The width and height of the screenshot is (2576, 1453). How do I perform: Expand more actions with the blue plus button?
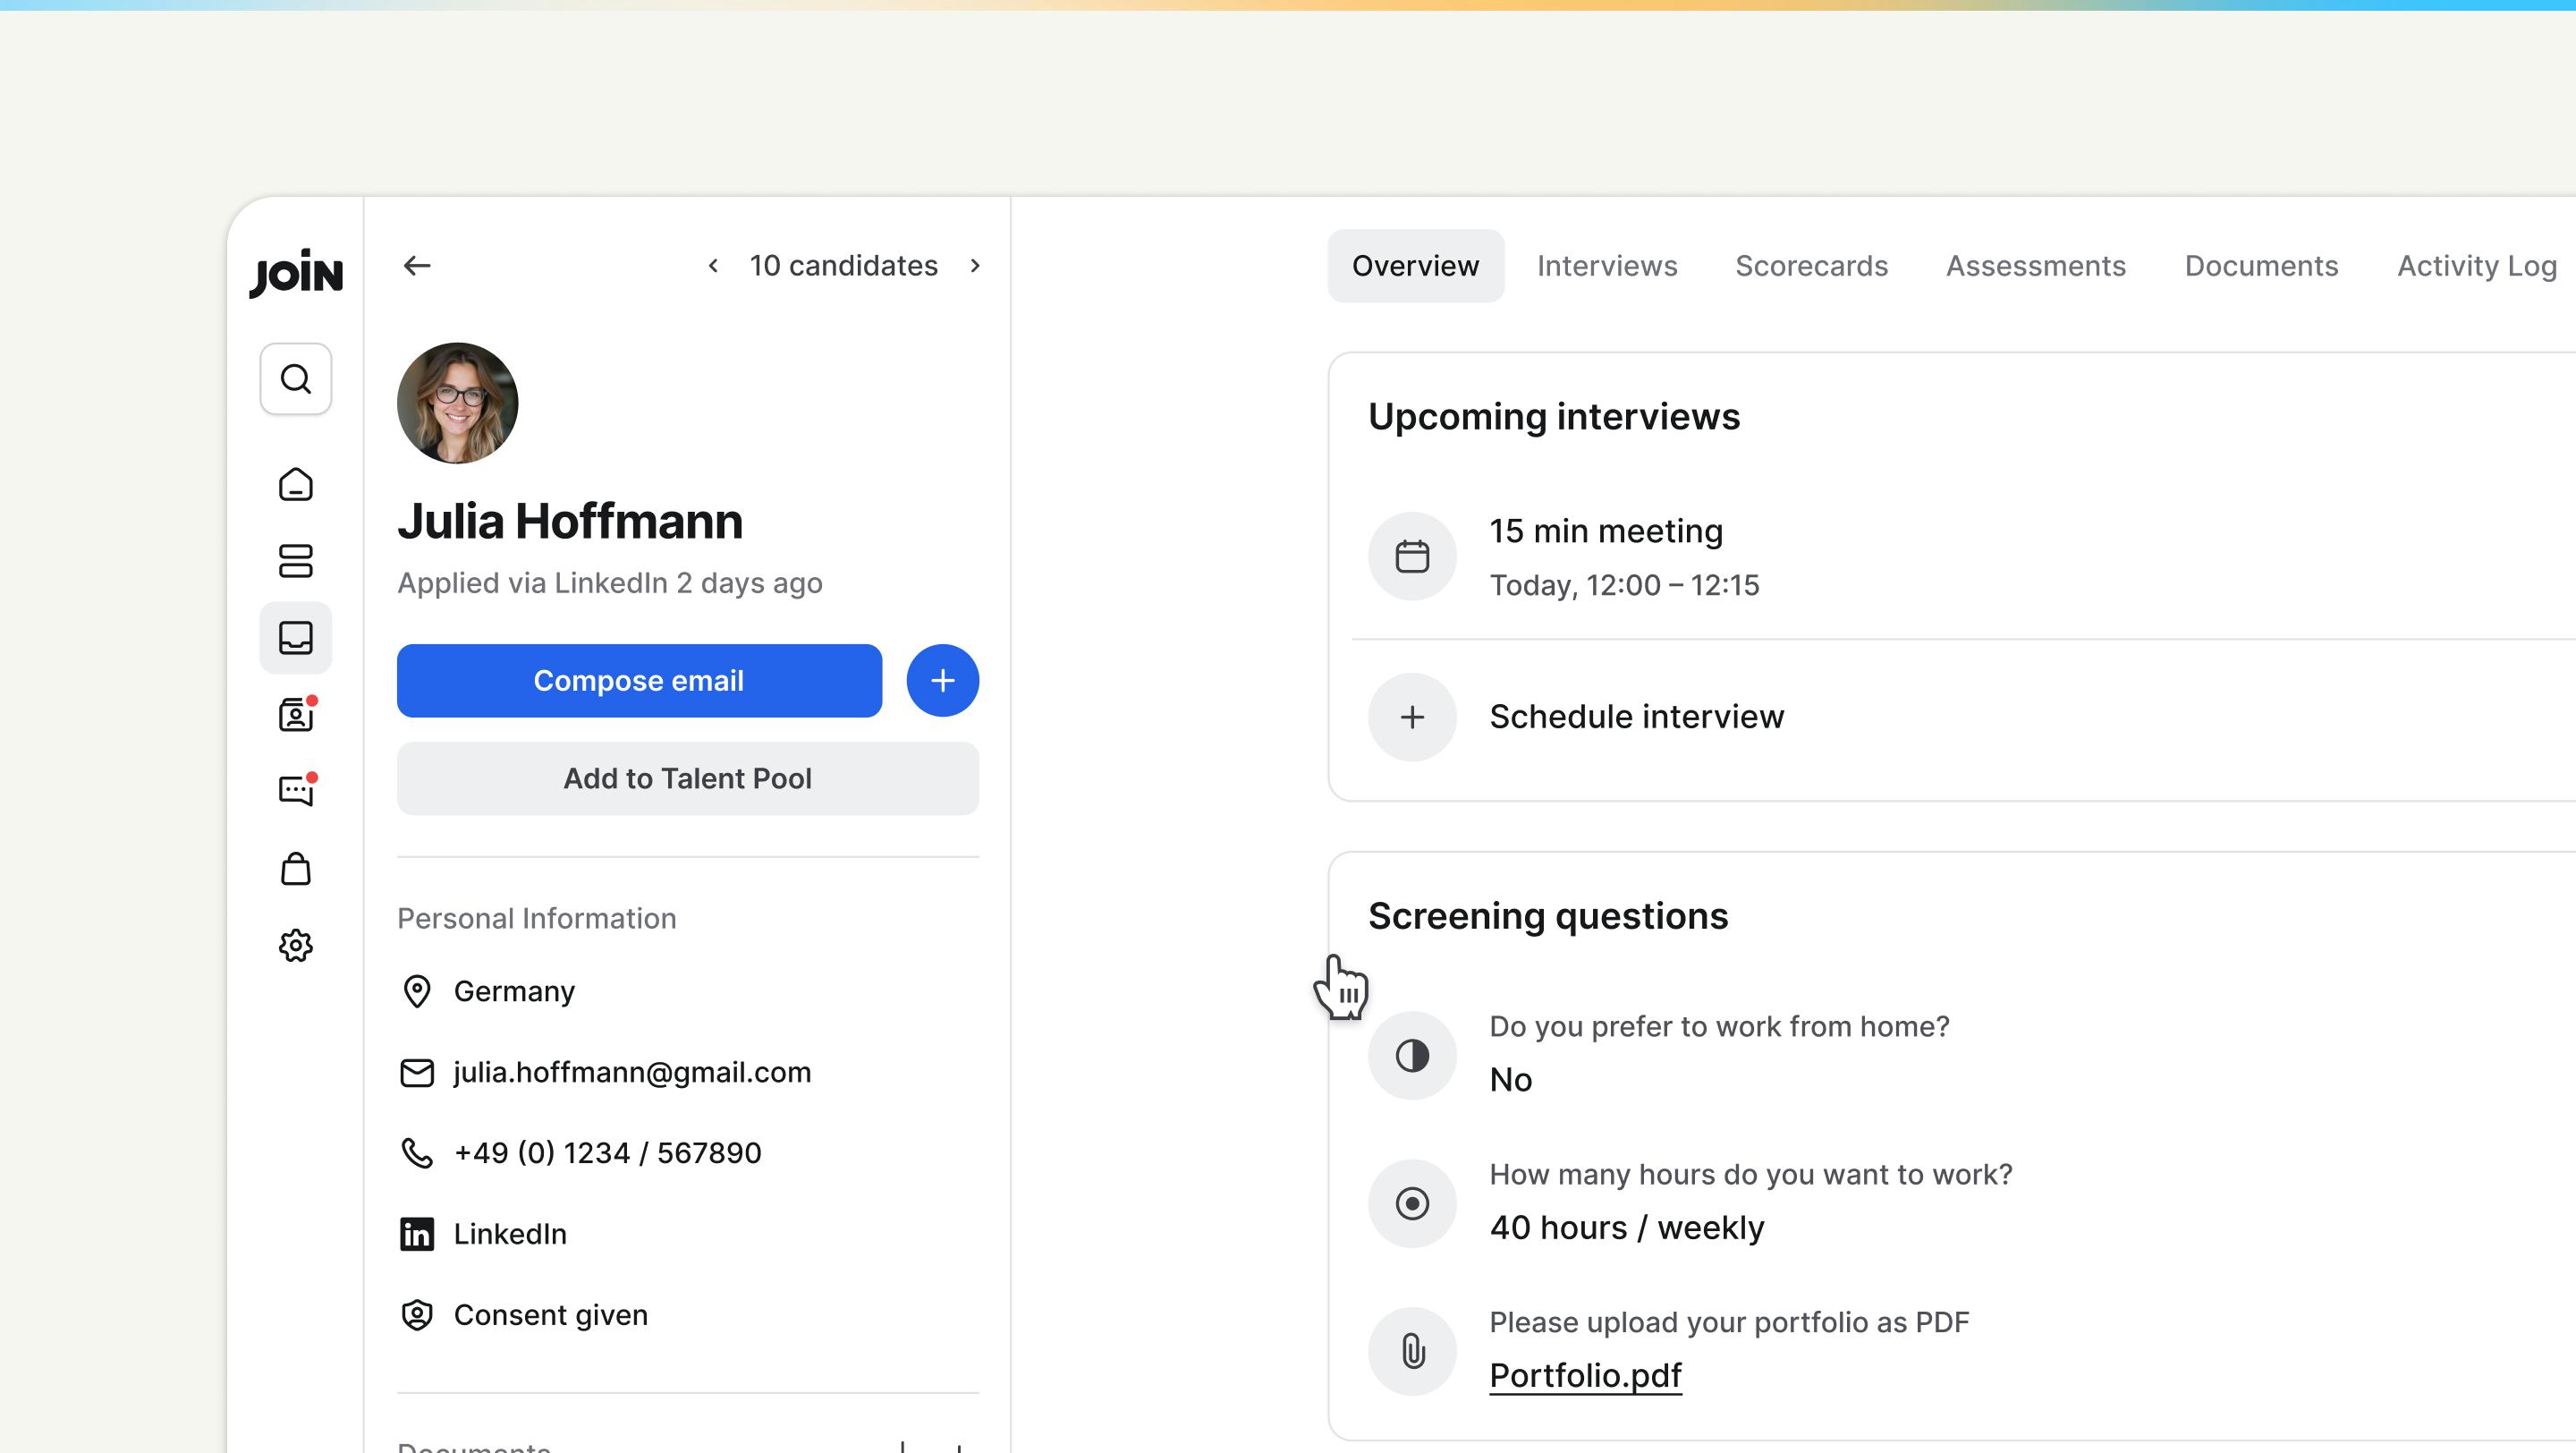click(941, 680)
